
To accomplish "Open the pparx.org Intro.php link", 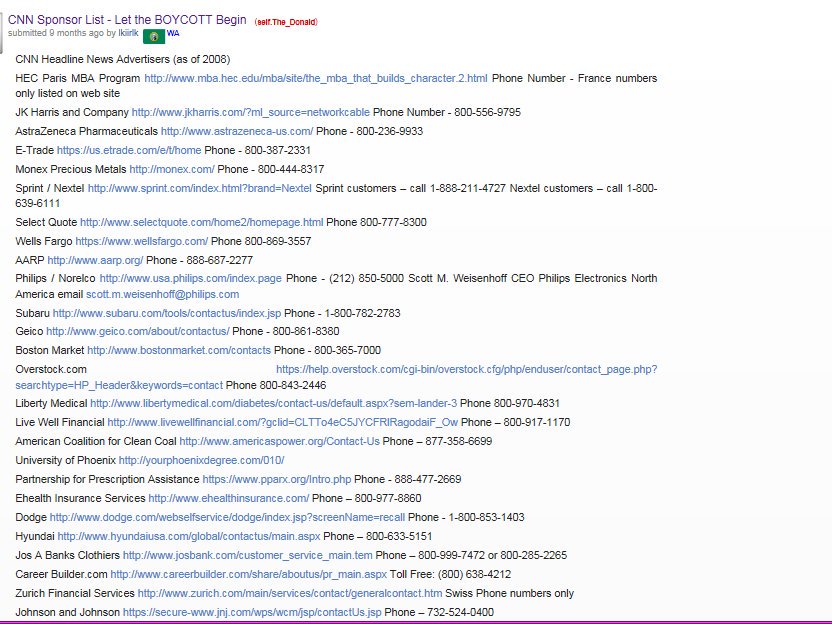I will 277,480.
